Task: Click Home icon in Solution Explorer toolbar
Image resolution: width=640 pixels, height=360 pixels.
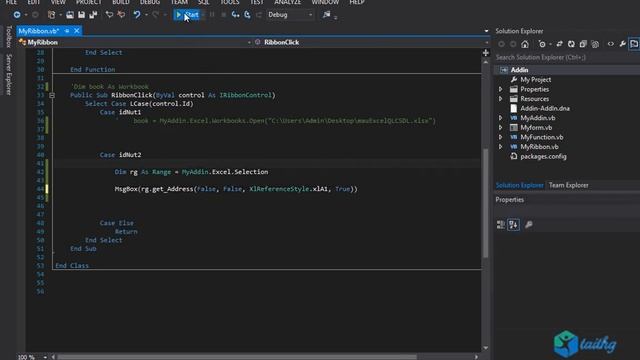Action: 525,44
